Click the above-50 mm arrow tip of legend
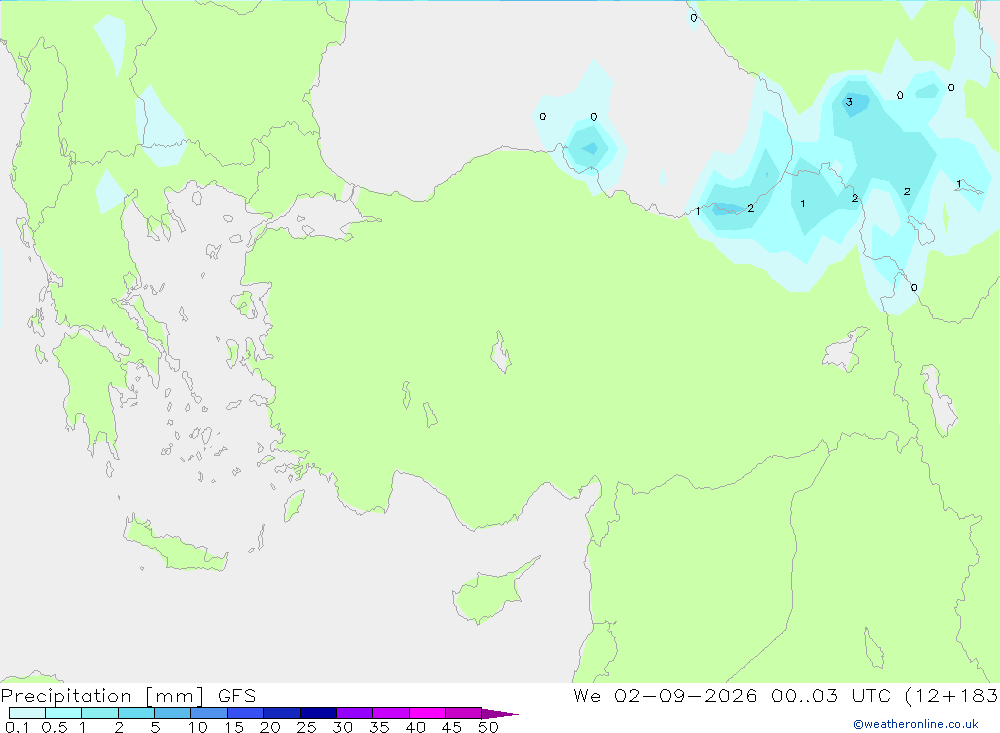Viewport: 1000px width, 733px height. click(499, 713)
